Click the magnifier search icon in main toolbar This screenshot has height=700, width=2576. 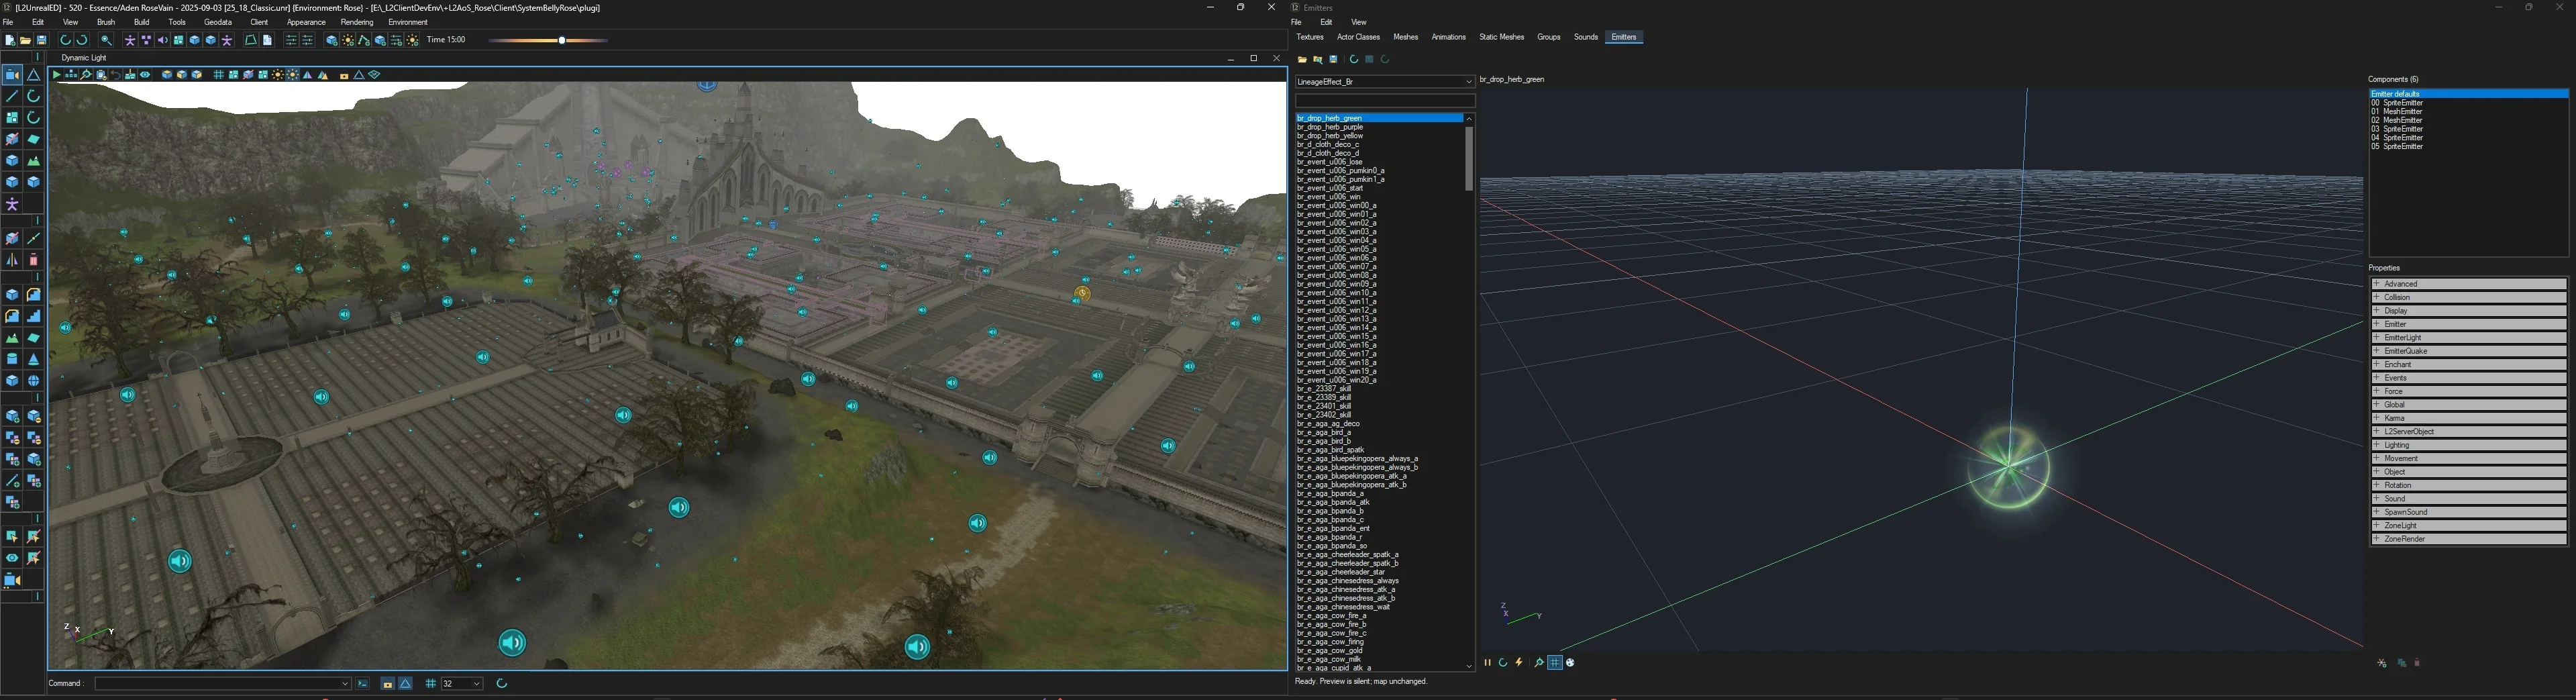pos(106,41)
